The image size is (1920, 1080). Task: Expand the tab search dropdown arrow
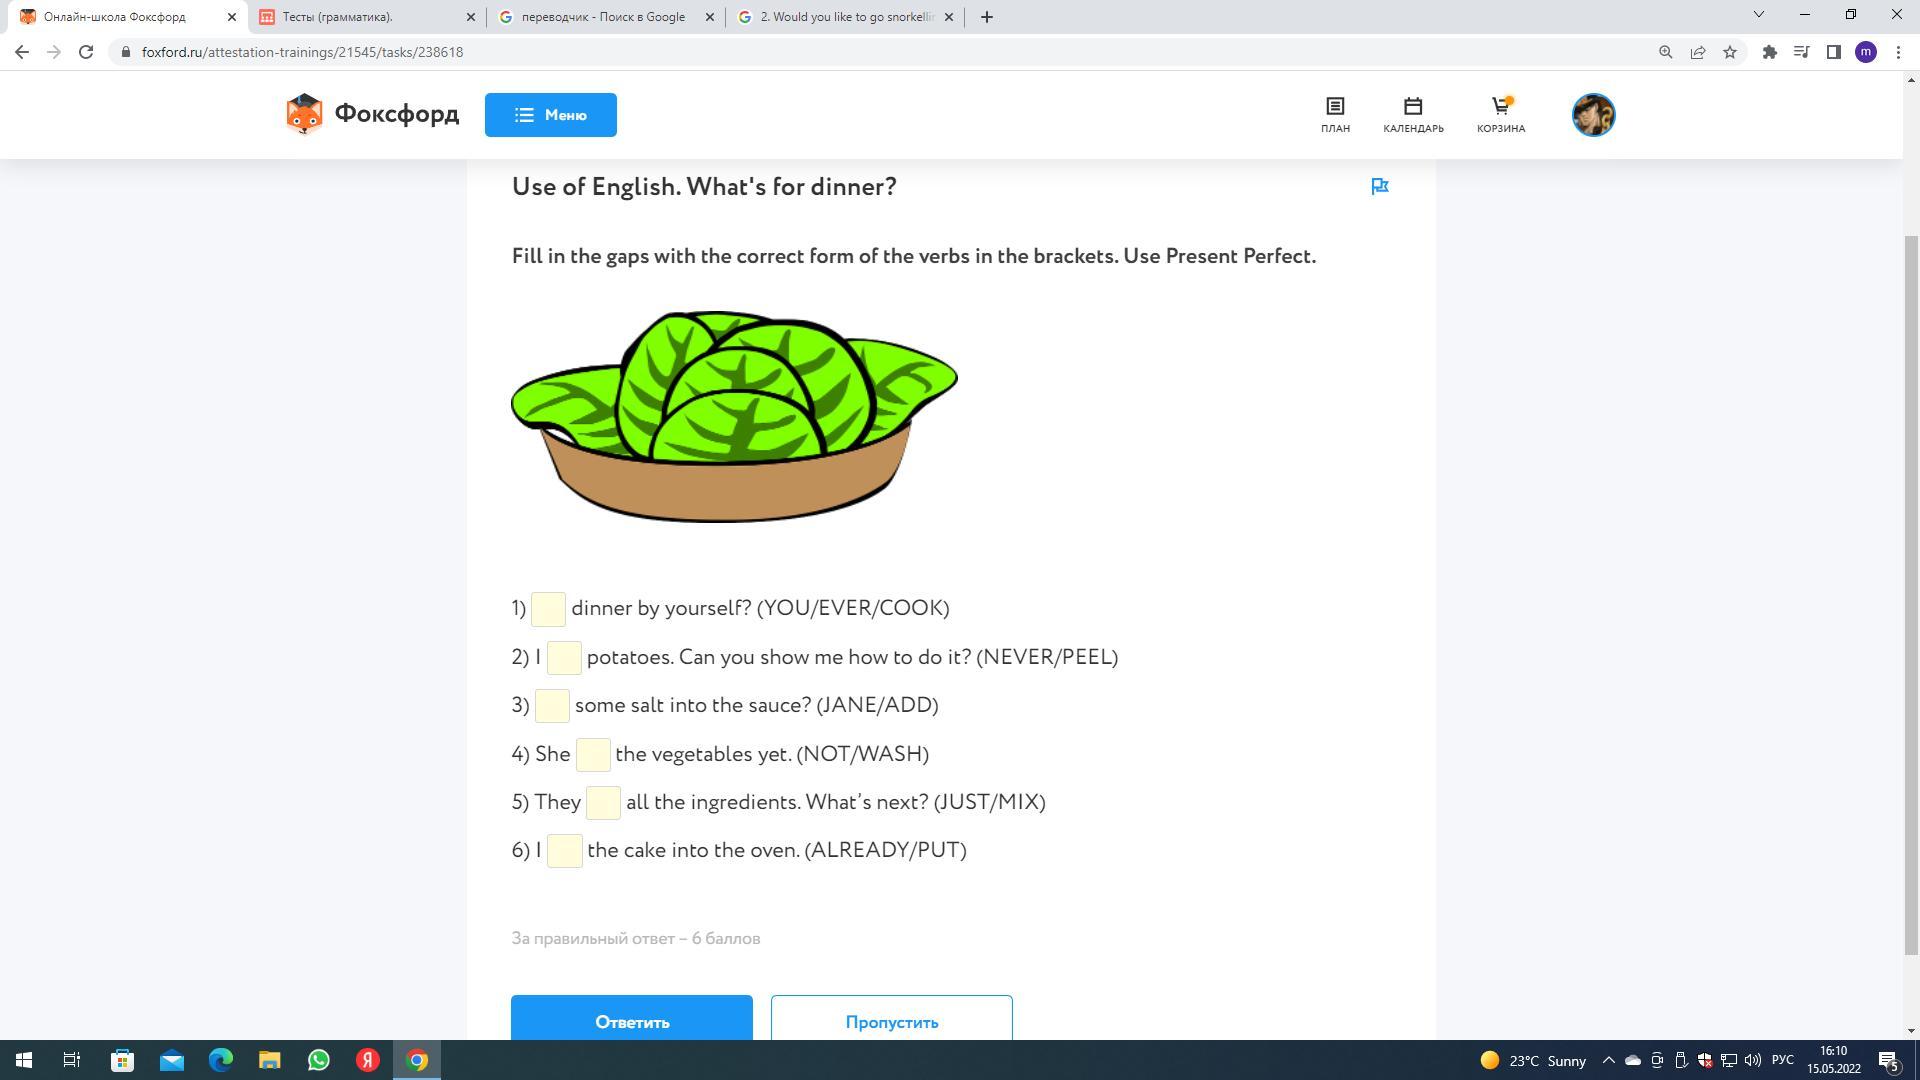[1759, 14]
